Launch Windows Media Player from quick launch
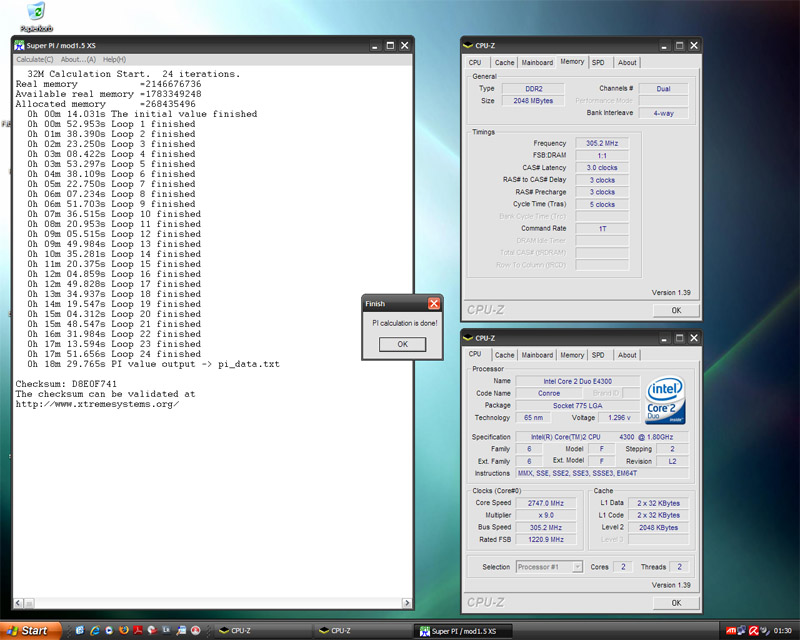Image resolution: width=800 pixels, height=640 pixels. 109,630
